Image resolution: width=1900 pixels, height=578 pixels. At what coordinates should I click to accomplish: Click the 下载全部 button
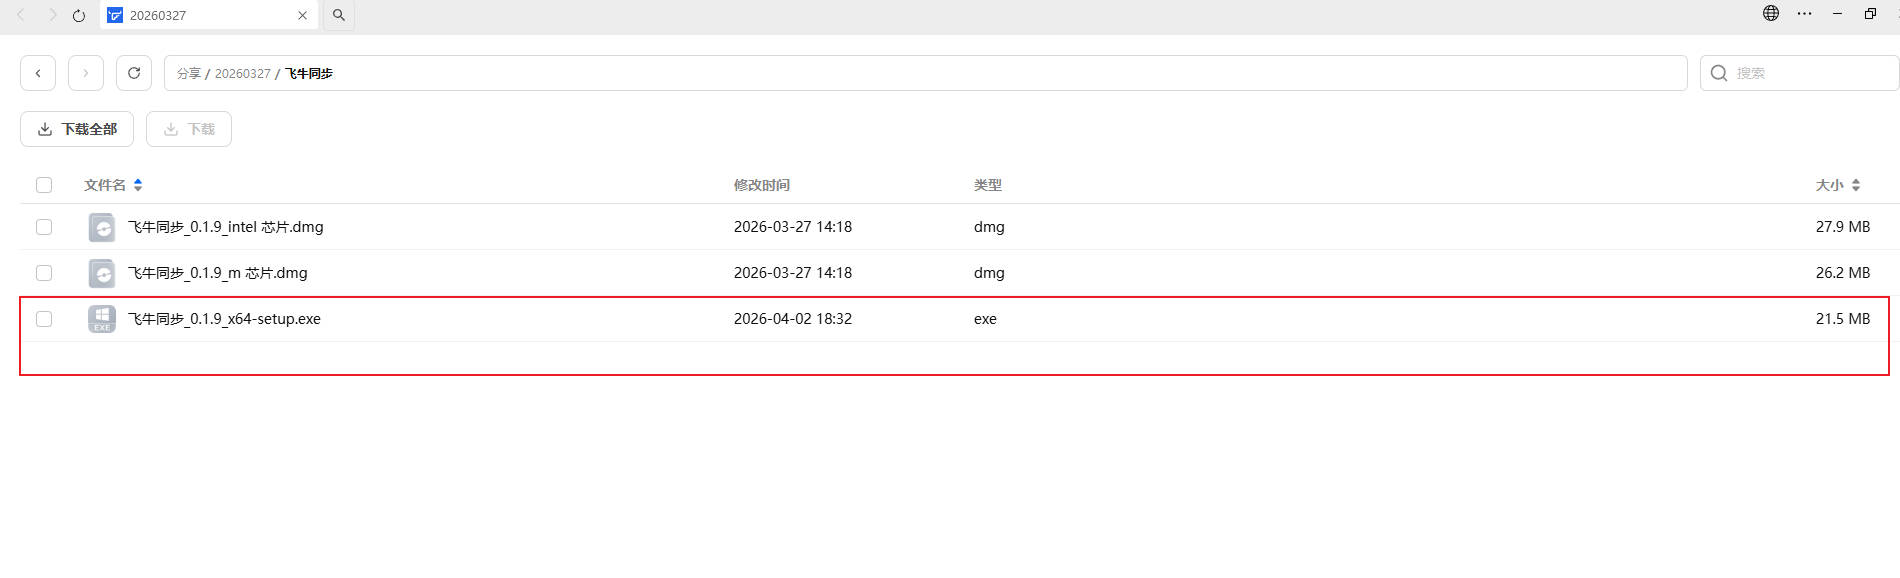tap(77, 129)
